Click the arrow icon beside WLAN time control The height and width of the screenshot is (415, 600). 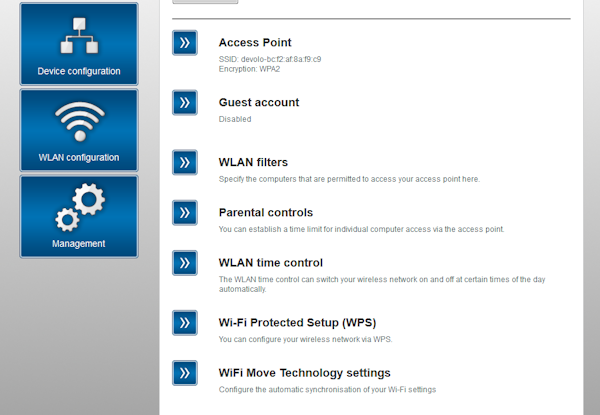coord(185,263)
